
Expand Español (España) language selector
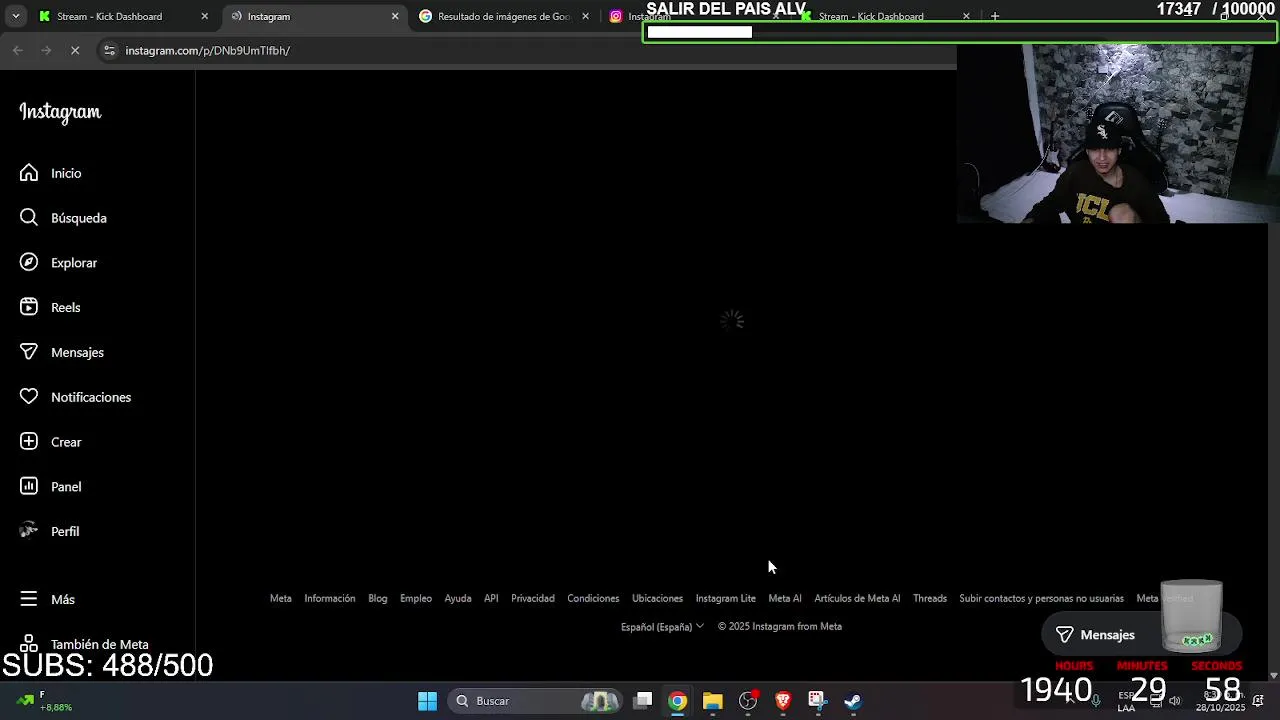662,627
